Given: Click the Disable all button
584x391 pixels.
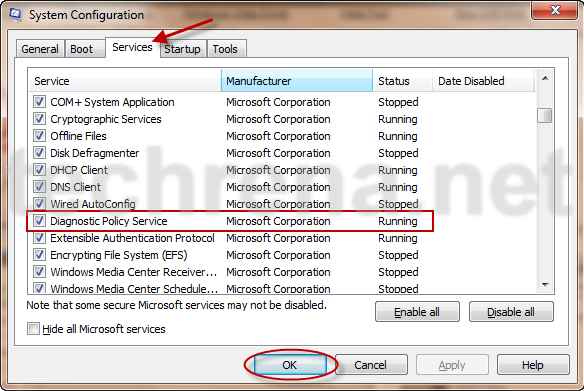Looking at the screenshot, I should pyautogui.click(x=511, y=312).
